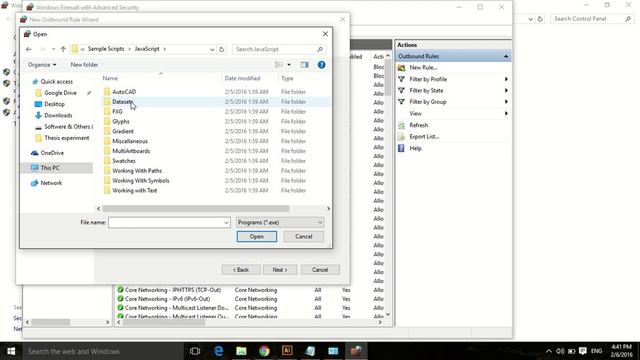Open the Organize dropdown menu
The height and width of the screenshot is (360, 640).
(42, 64)
